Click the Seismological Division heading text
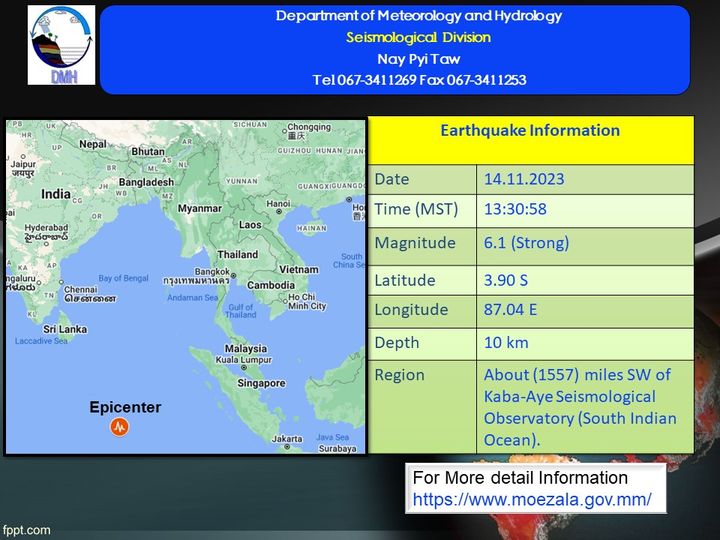The width and height of the screenshot is (720, 540). (x=418, y=37)
